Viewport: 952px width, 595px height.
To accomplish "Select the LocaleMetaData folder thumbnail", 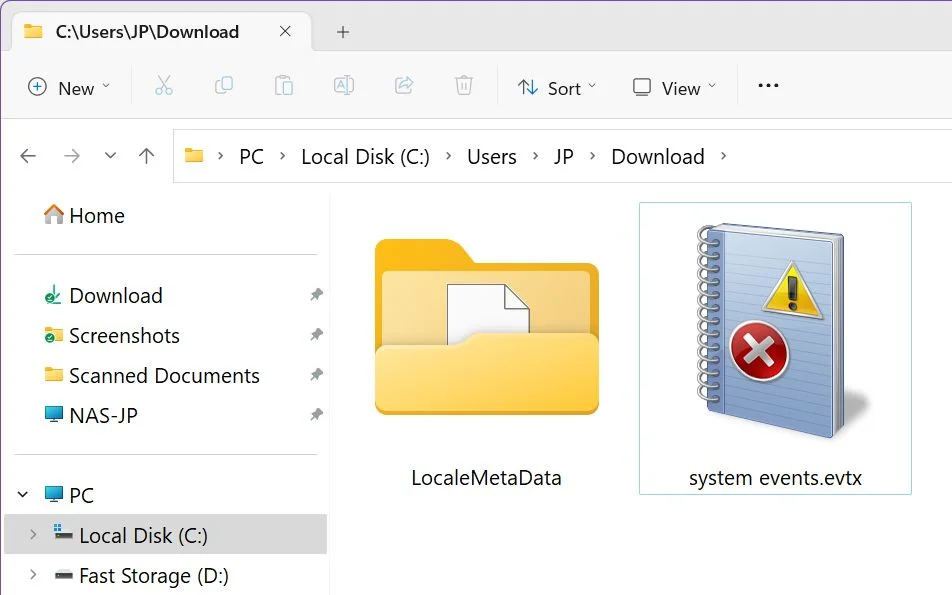I will coord(487,327).
